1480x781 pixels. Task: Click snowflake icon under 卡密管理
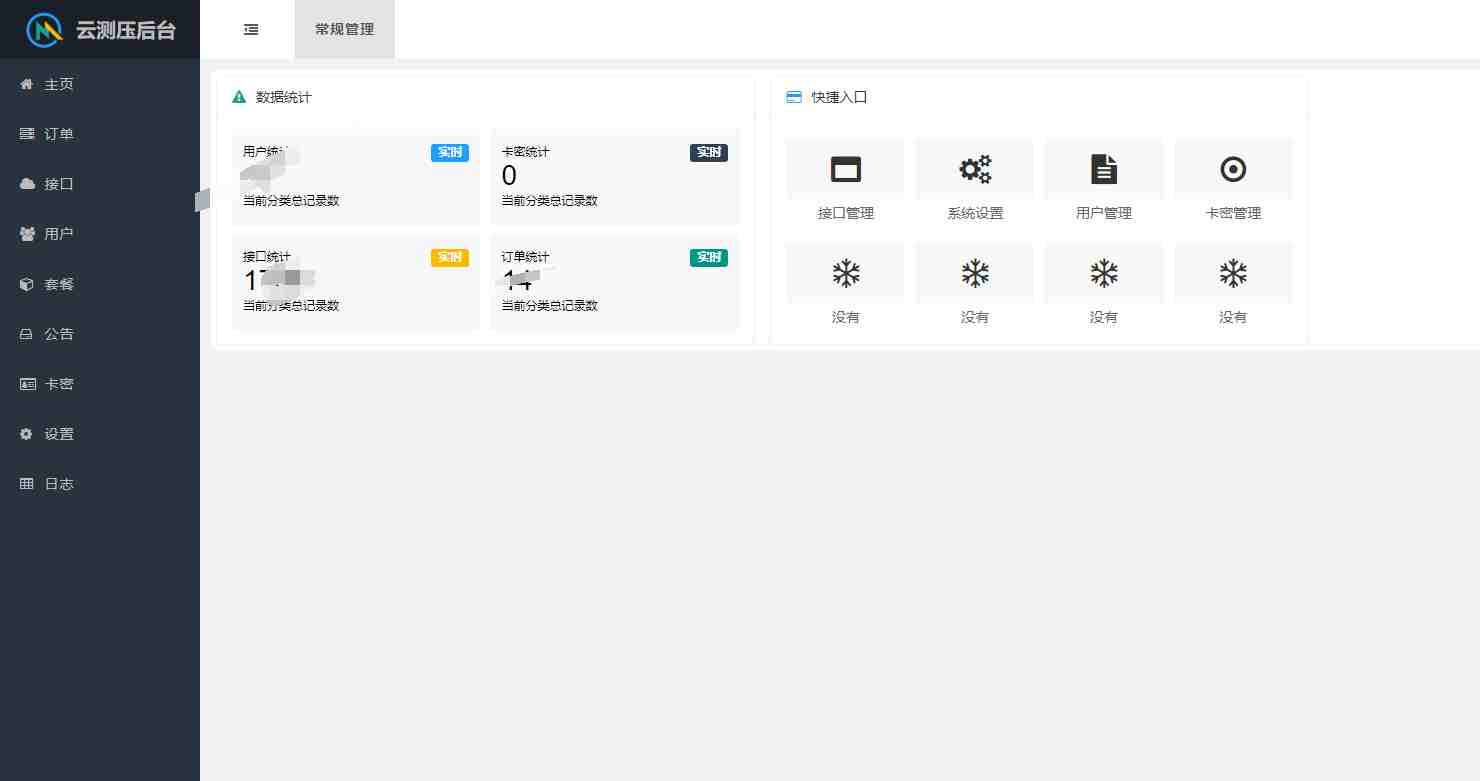click(1233, 273)
